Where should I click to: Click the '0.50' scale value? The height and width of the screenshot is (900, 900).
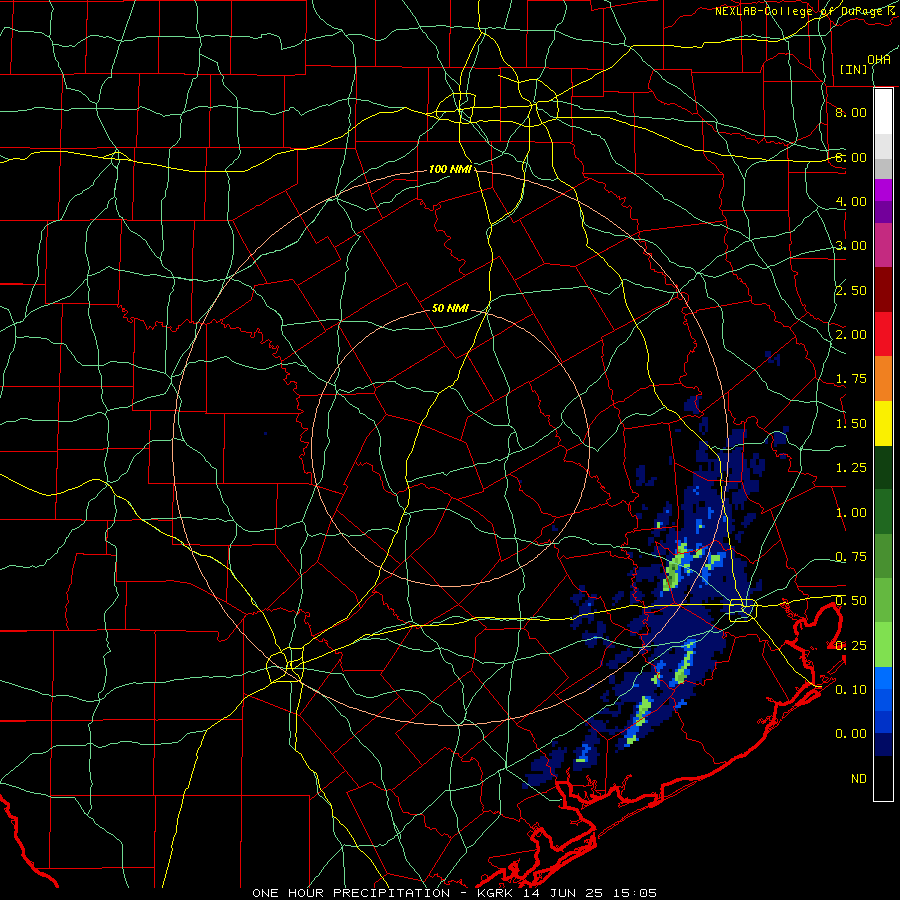coord(851,601)
